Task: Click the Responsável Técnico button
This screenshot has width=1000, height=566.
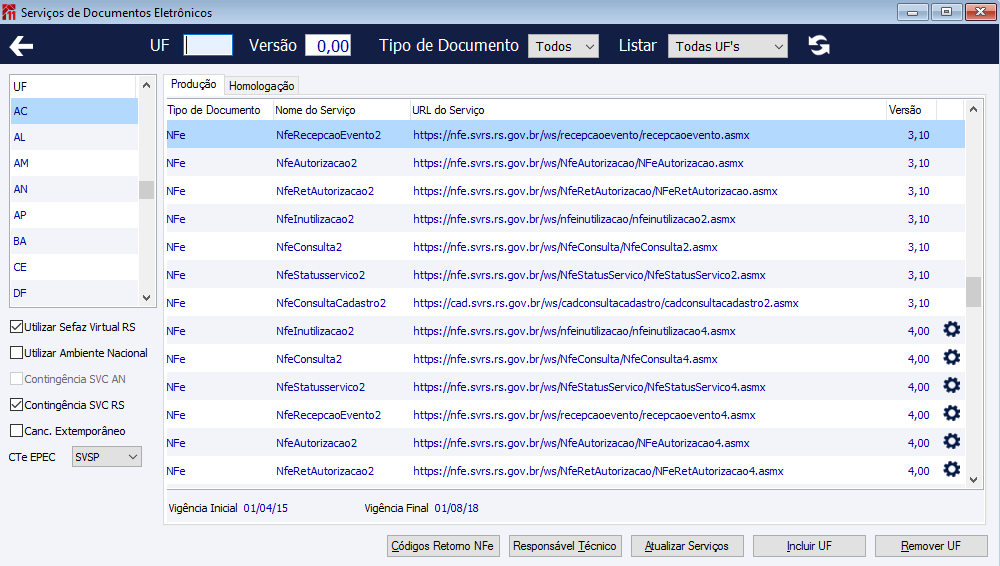Action: coord(565,546)
